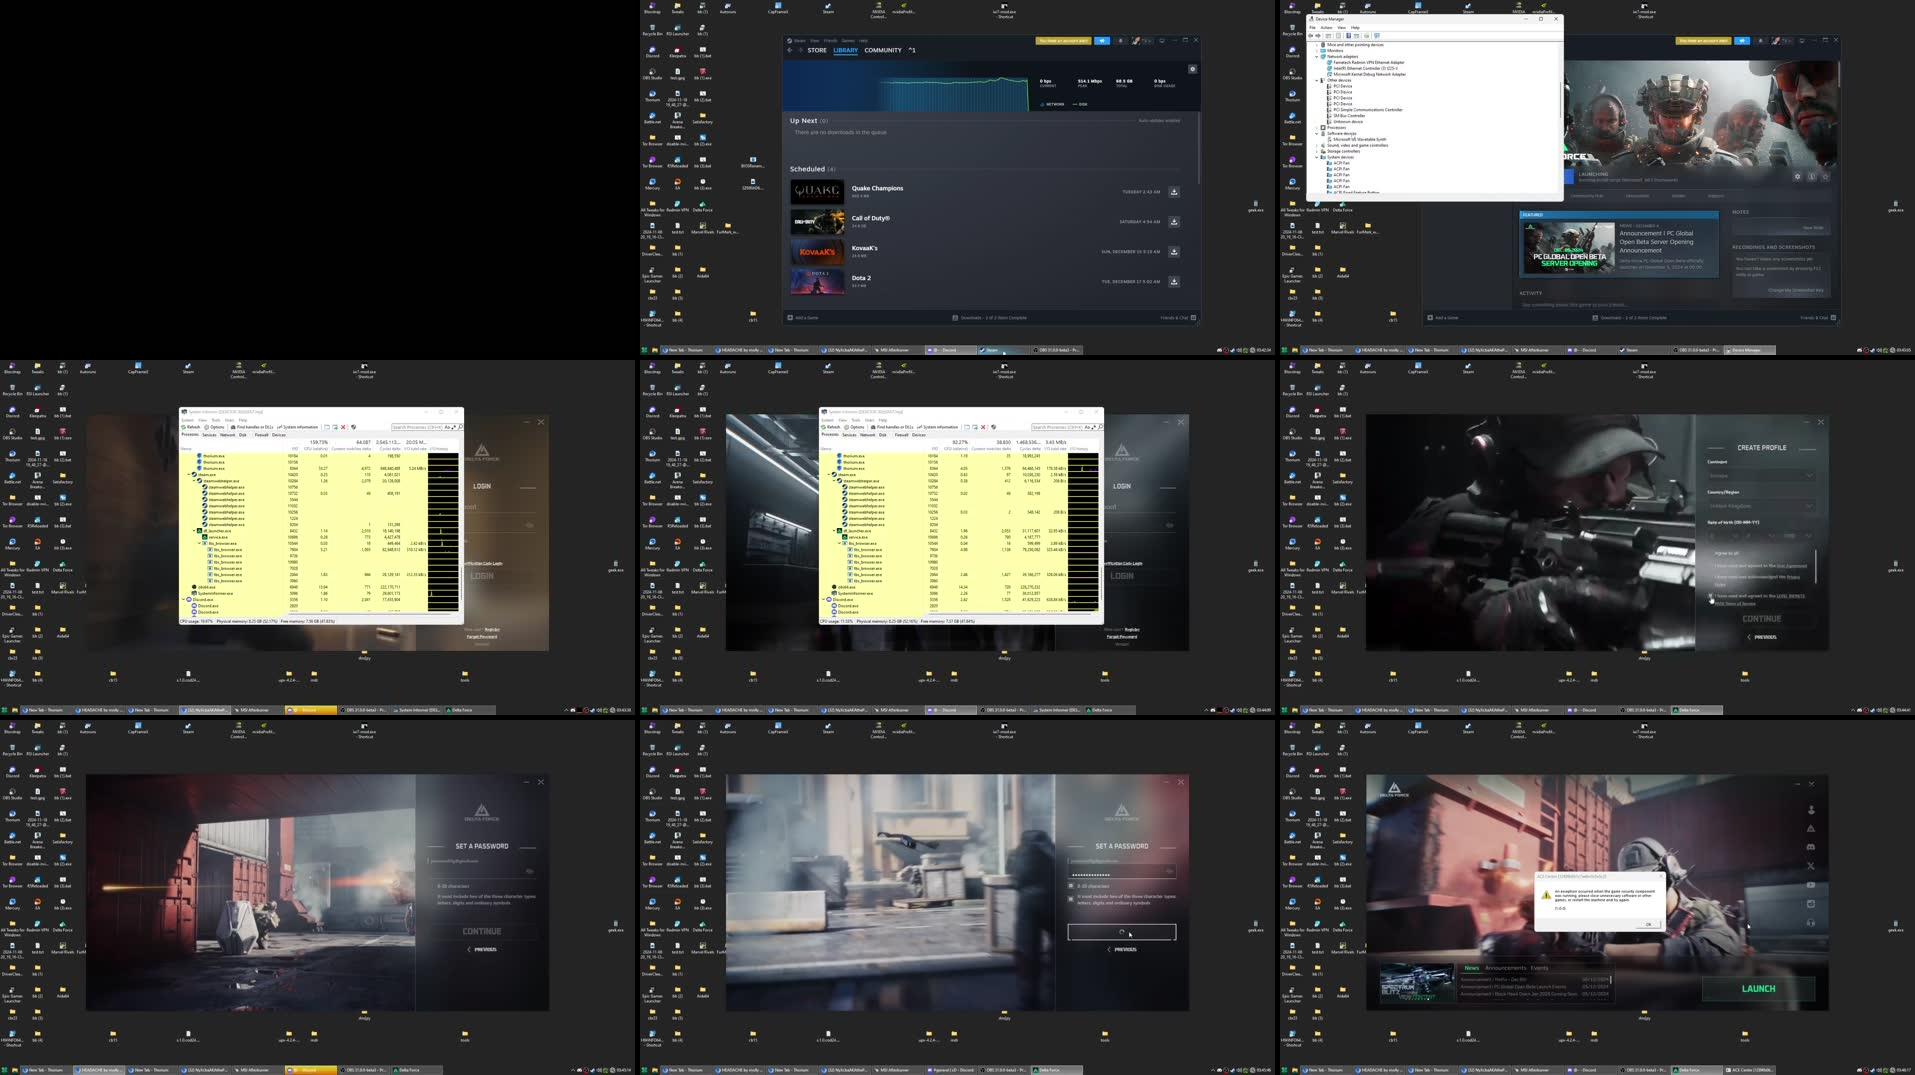1915x1075 pixels.
Task: Click the triangle logo icon below the account icon
Action: click(1811, 828)
